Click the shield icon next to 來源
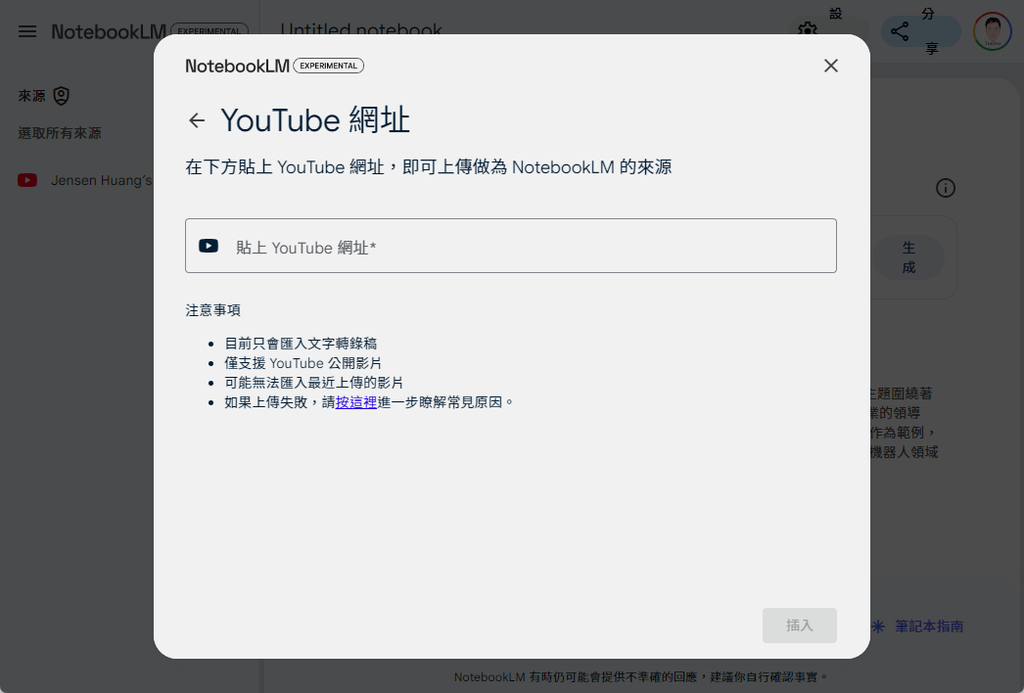This screenshot has height=693, width=1024. [61, 96]
